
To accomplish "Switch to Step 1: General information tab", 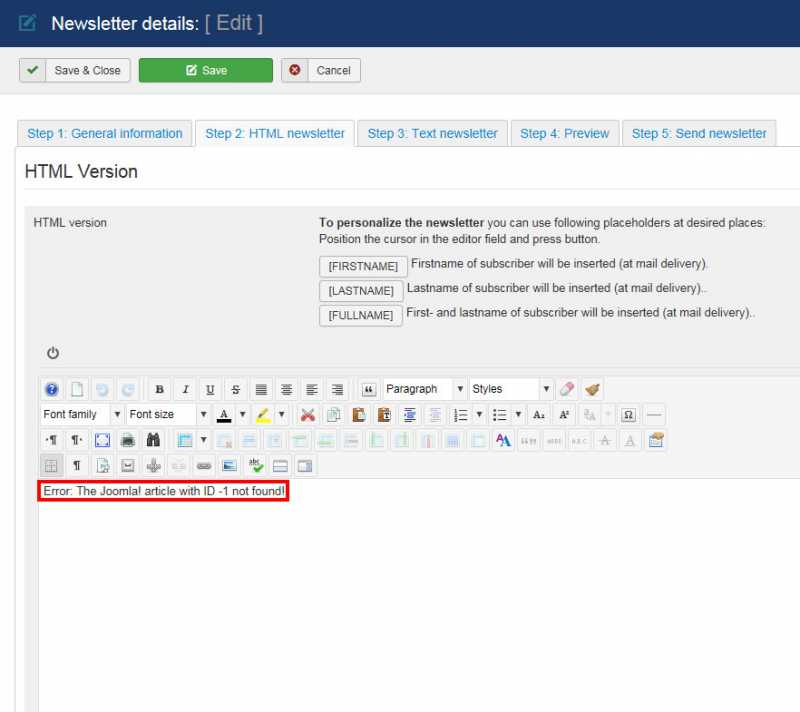I will pos(105,133).
